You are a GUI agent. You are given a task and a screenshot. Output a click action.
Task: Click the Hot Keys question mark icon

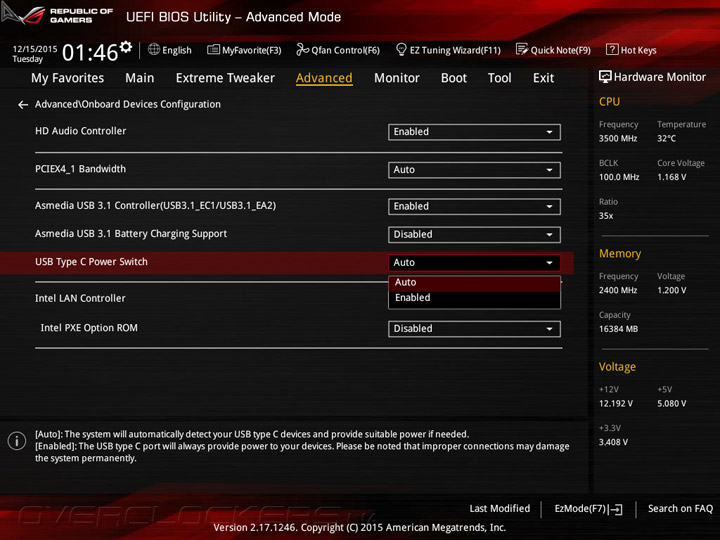pyautogui.click(x=612, y=49)
